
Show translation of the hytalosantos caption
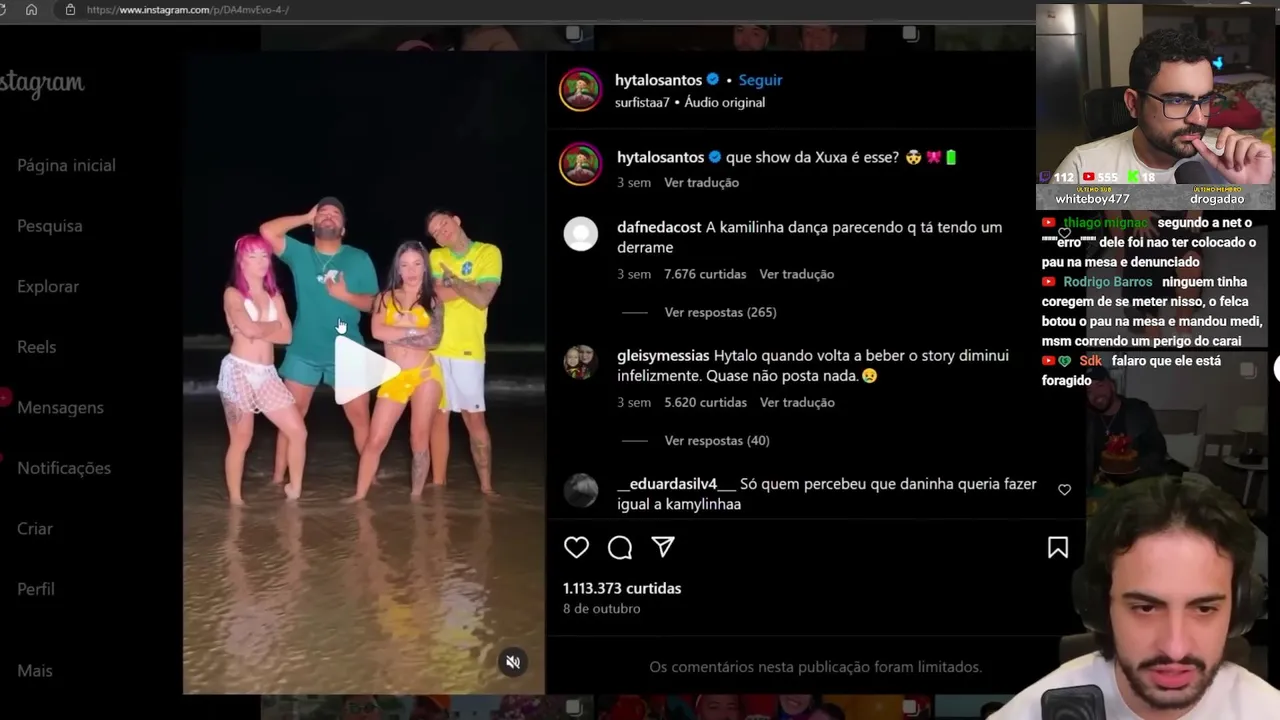[x=701, y=182]
